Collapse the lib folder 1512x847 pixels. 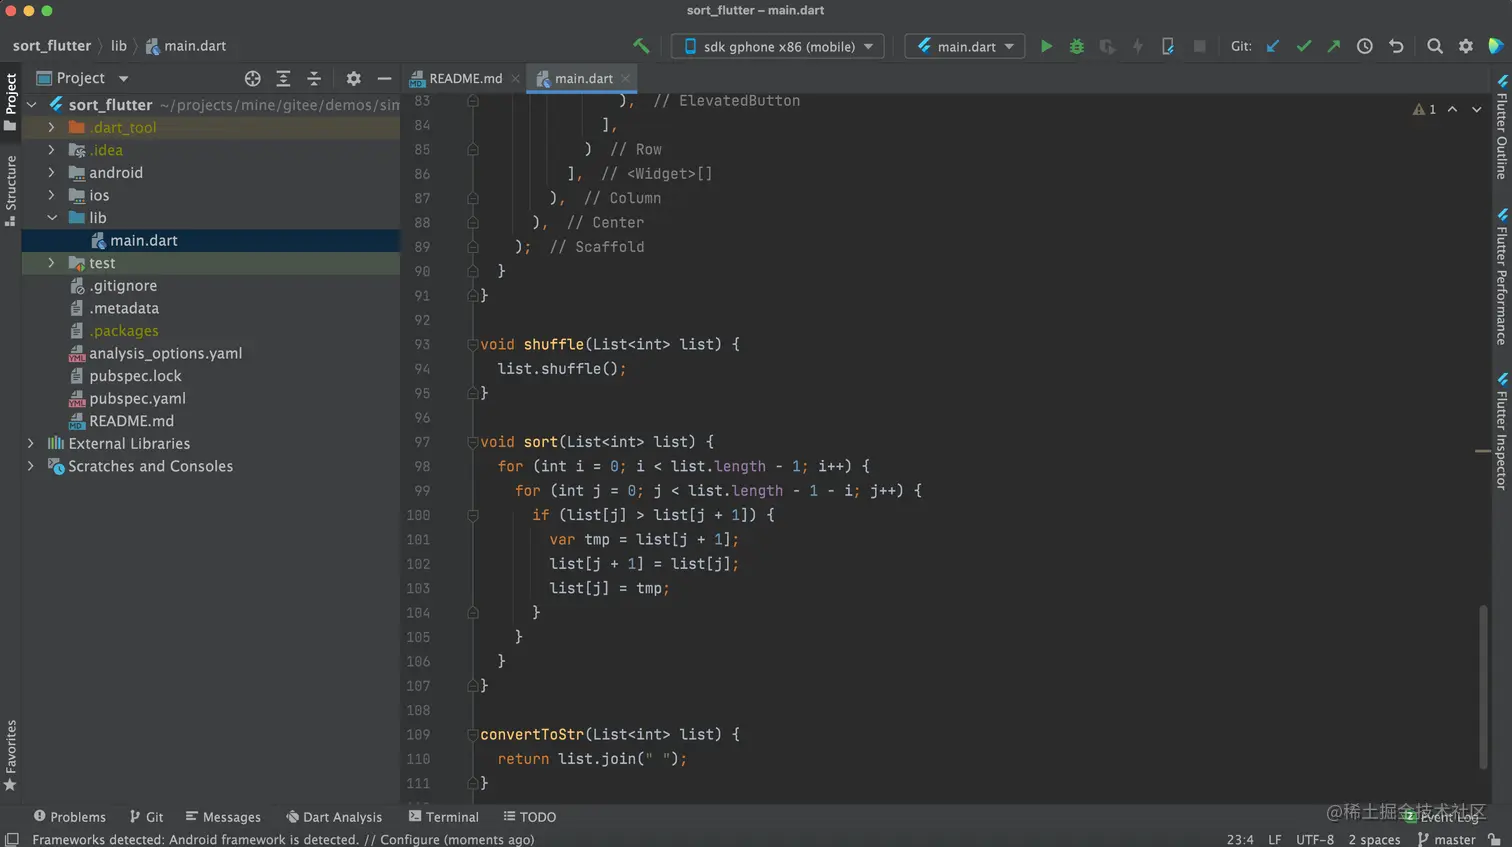click(52, 217)
